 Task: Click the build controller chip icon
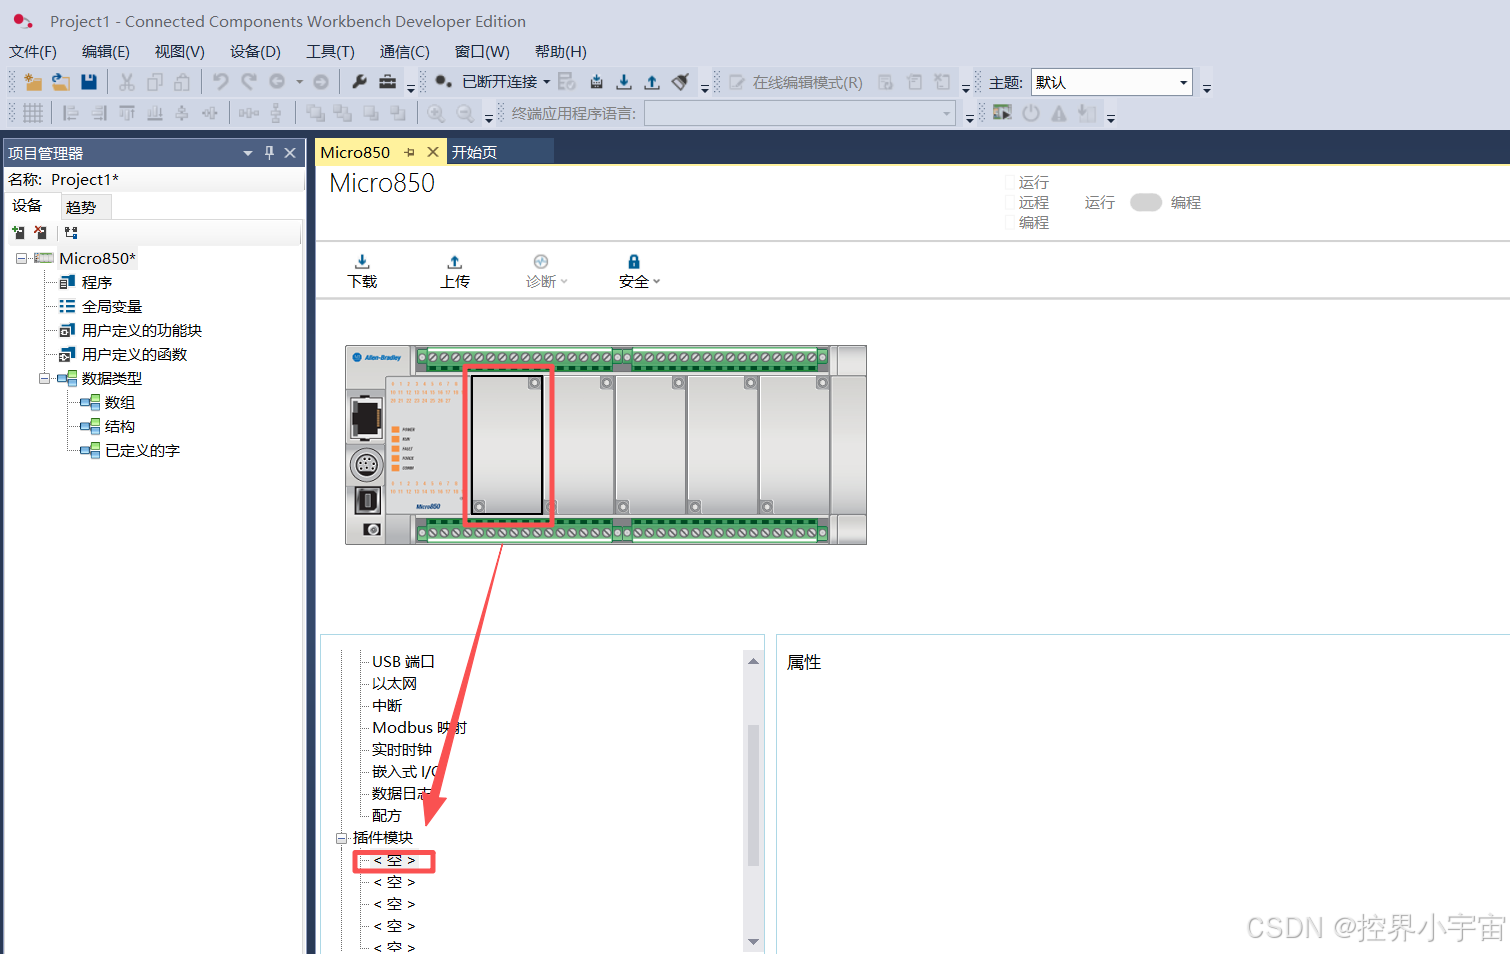(x=597, y=82)
